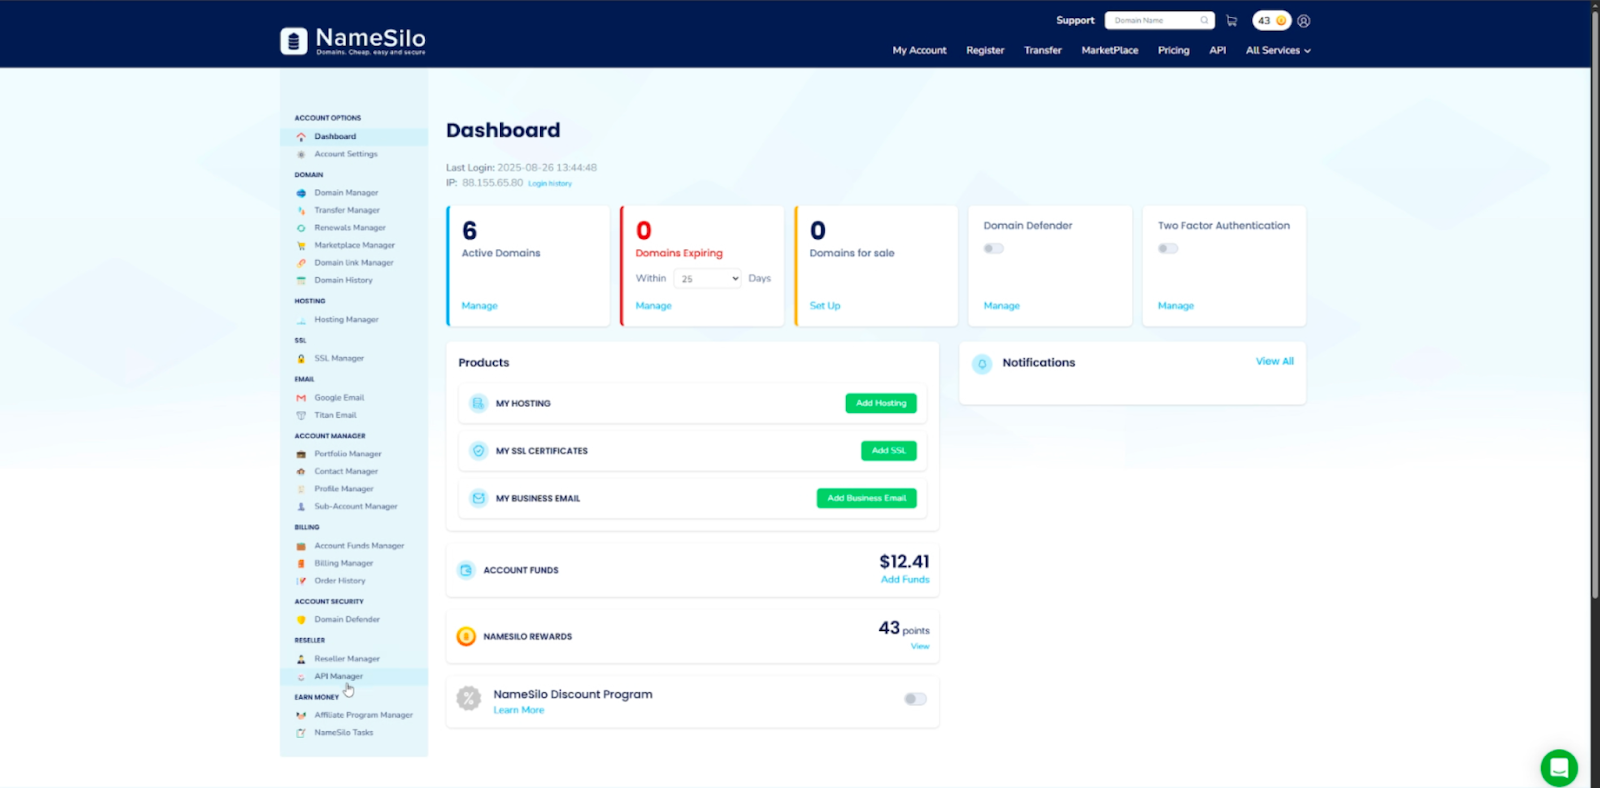This screenshot has width=1600, height=788.
Task: Click the Sub-Account Manager icon
Action: (301, 506)
